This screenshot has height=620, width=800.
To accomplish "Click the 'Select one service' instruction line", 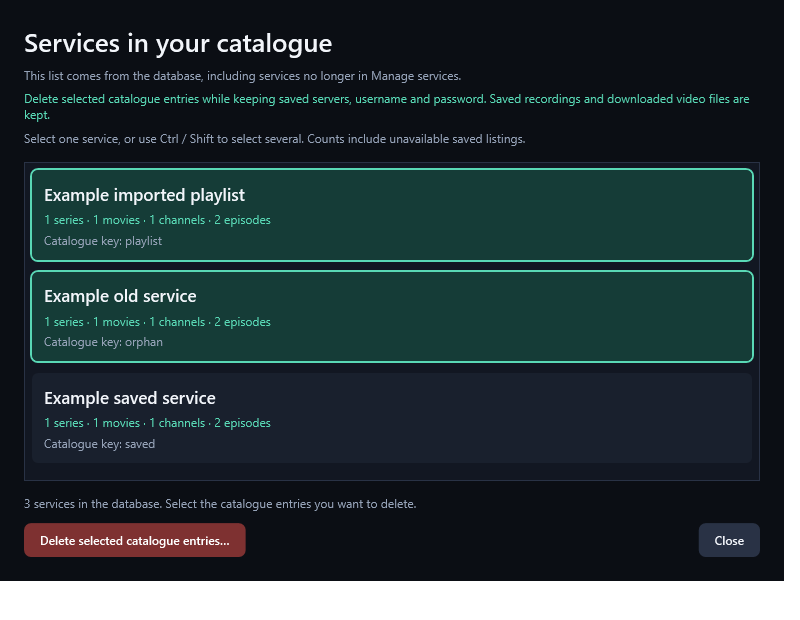I will [274, 139].
